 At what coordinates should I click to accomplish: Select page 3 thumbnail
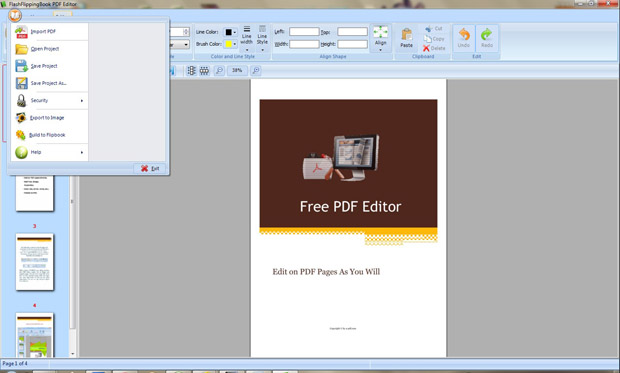click(x=34, y=261)
